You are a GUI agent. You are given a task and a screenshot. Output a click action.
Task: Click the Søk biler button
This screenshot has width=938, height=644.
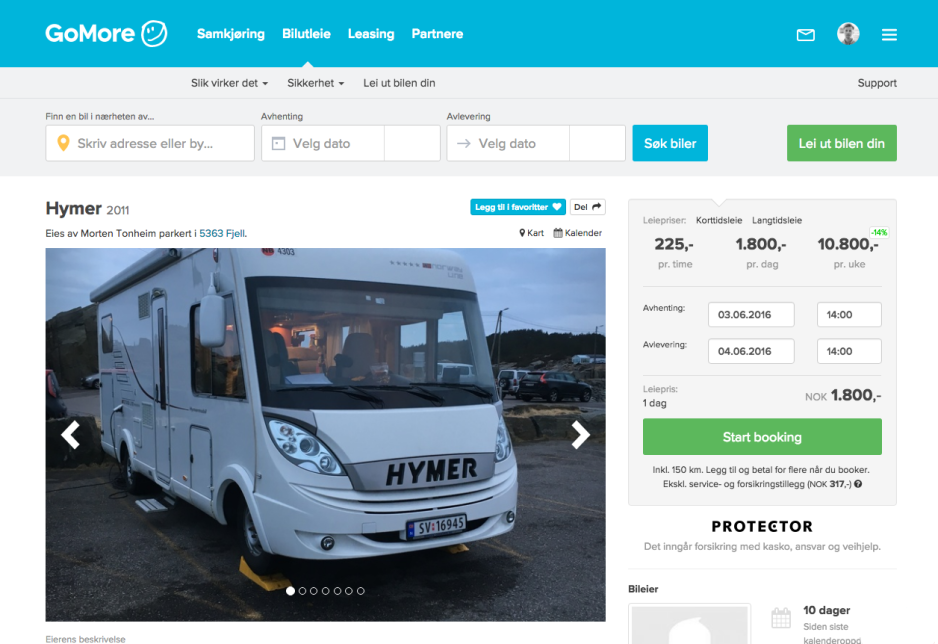point(670,144)
